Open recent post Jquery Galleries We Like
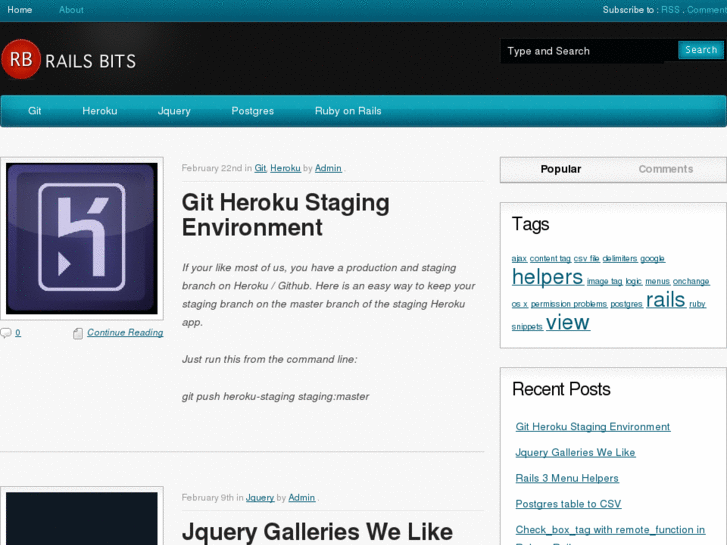 pos(575,452)
